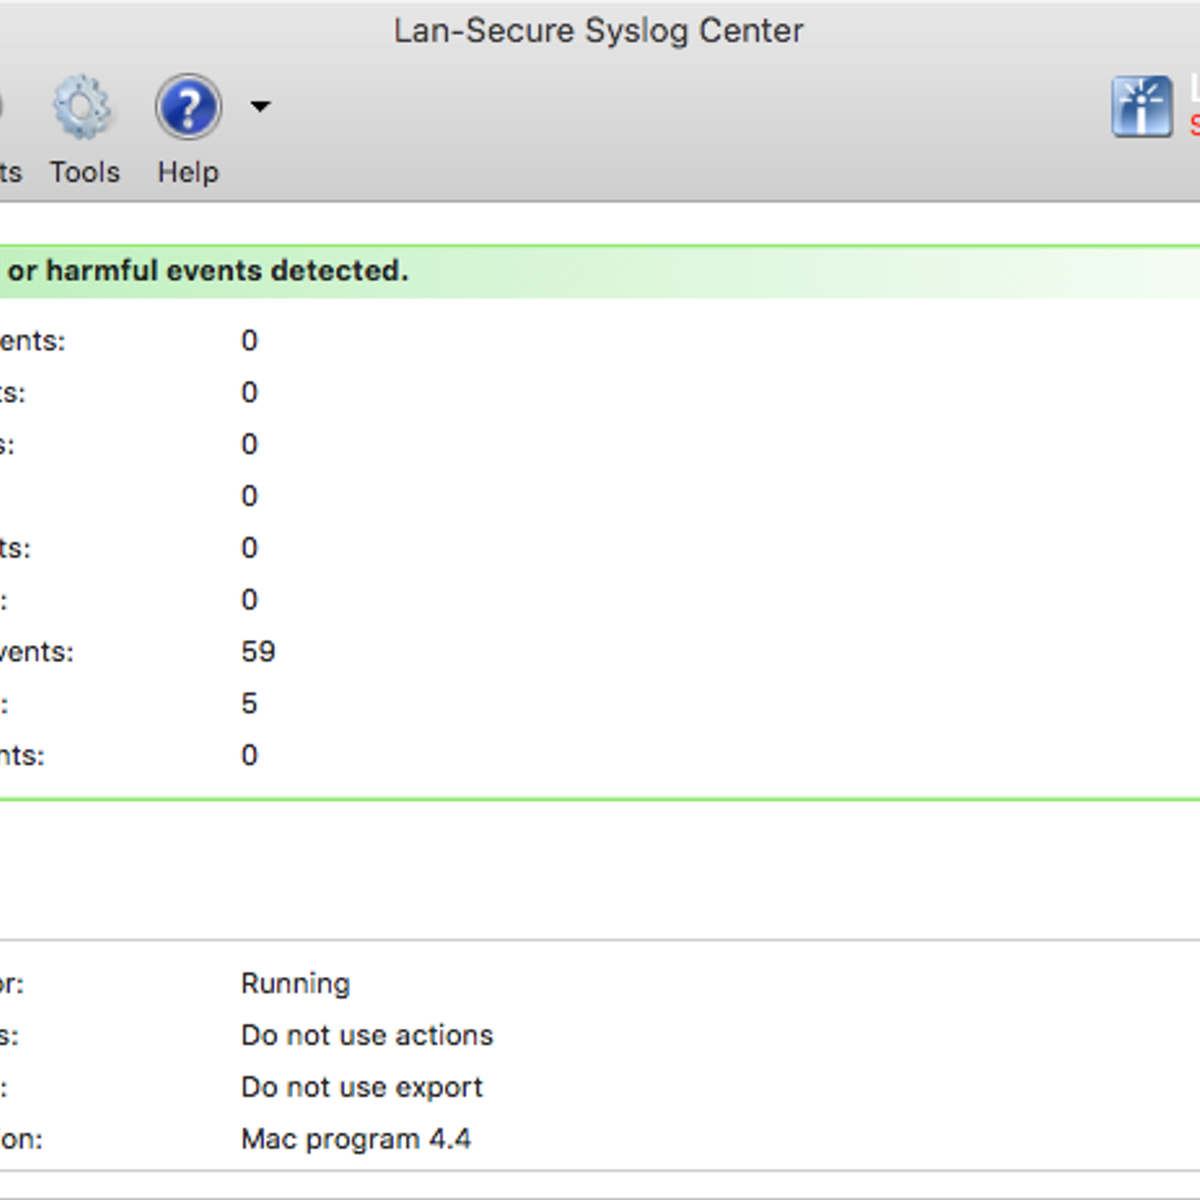Click the Lan-Secure logo icon
Image resolution: width=1200 pixels, height=1200 pixels.
coord(1142,106)
